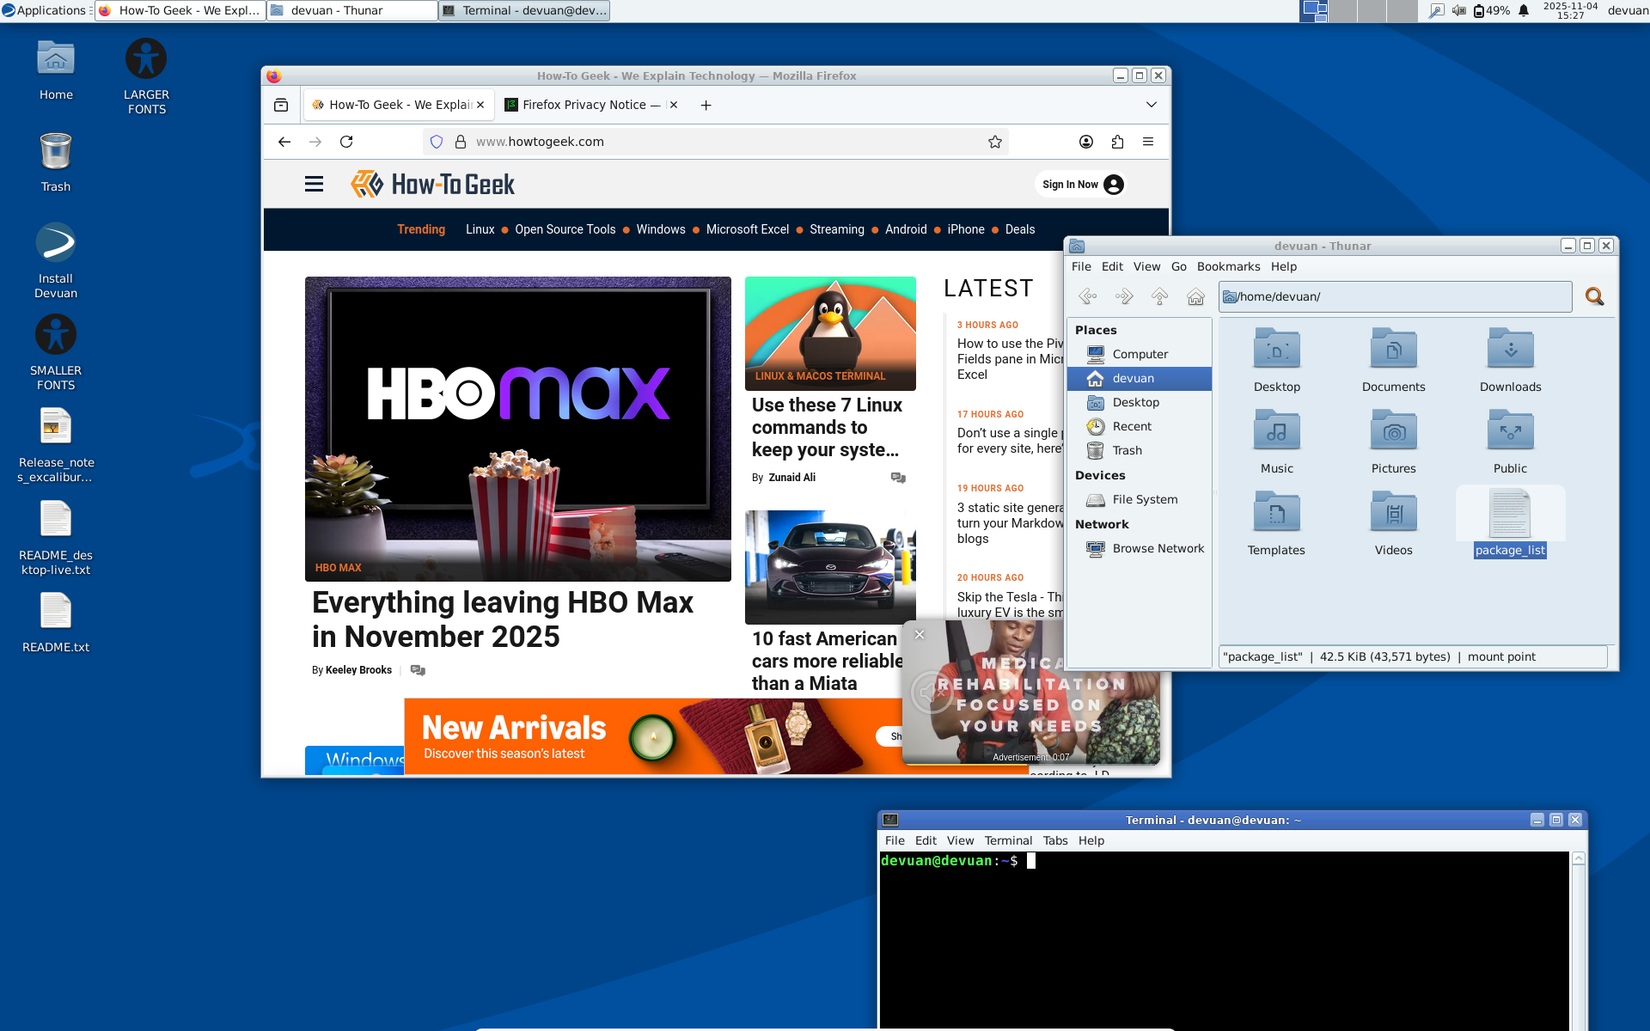Open the search icon in Thunar toolbar
The width and height of the screenshot is (1650, 1031).
click(1594, 296)
